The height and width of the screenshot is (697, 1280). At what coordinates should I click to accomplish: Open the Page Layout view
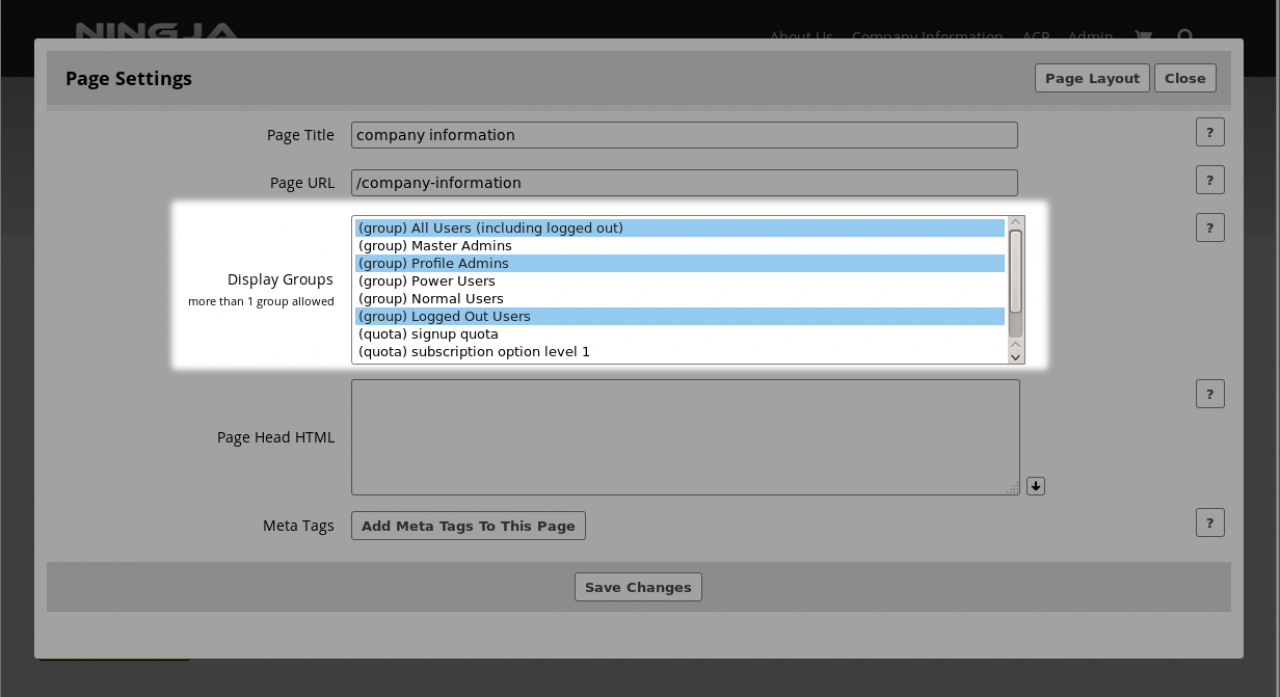[x=1092, y=79]
